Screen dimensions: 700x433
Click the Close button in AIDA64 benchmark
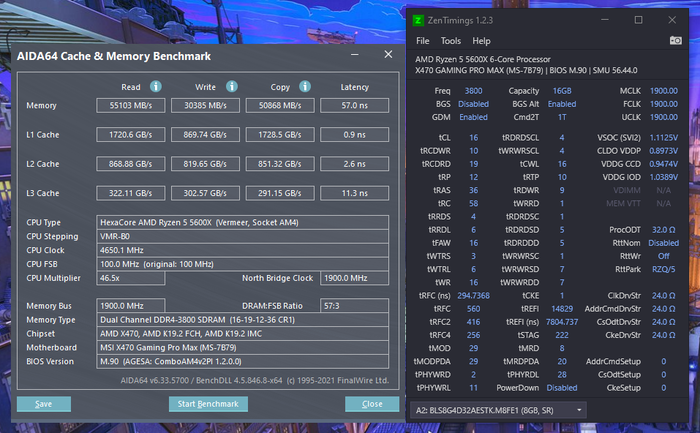[372, 404]
